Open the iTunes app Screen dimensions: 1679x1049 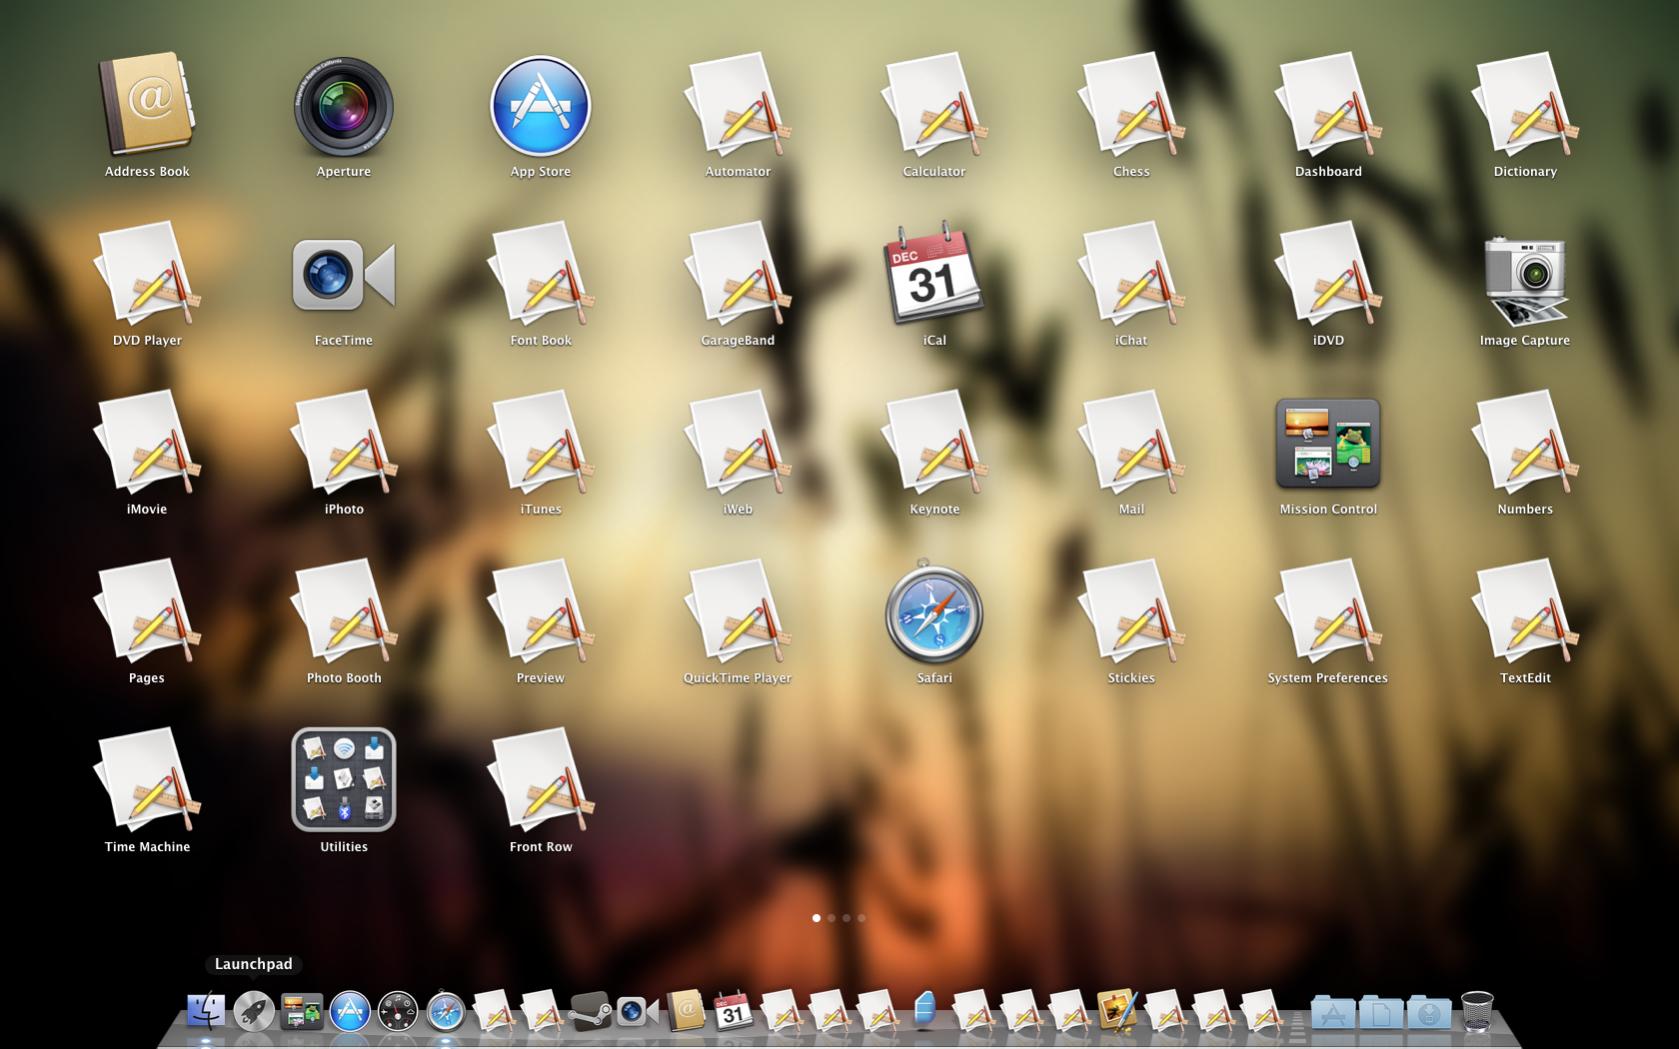point(541,443)
